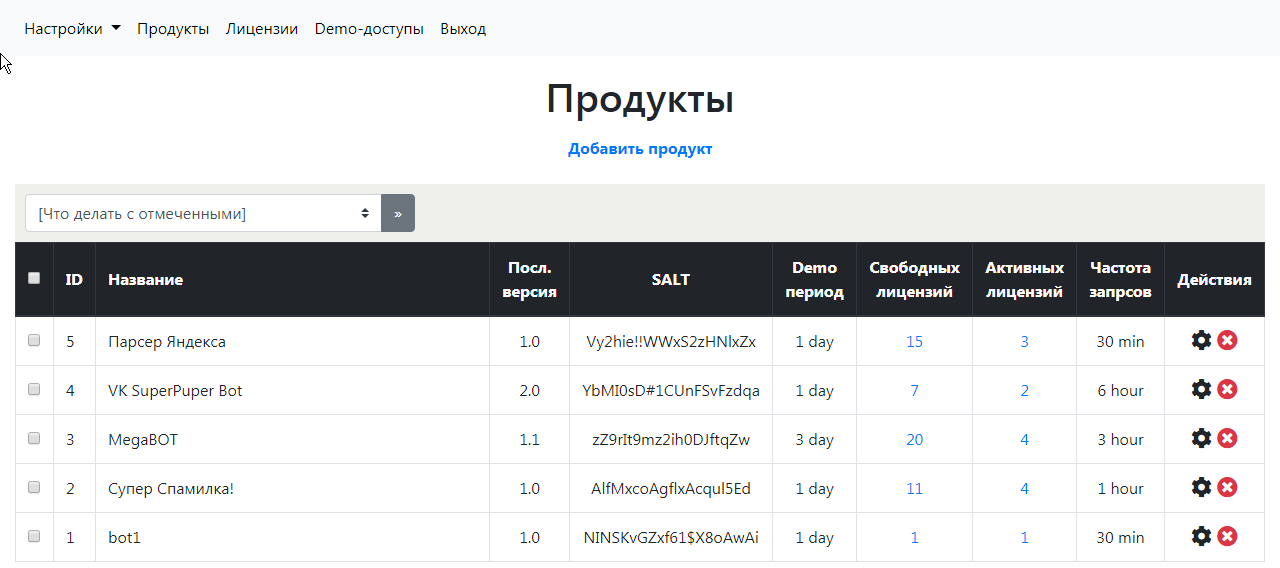Open settings gear for MegaBOT
The width and height of the screenshot is (1280, 568).
(1201, 439)
